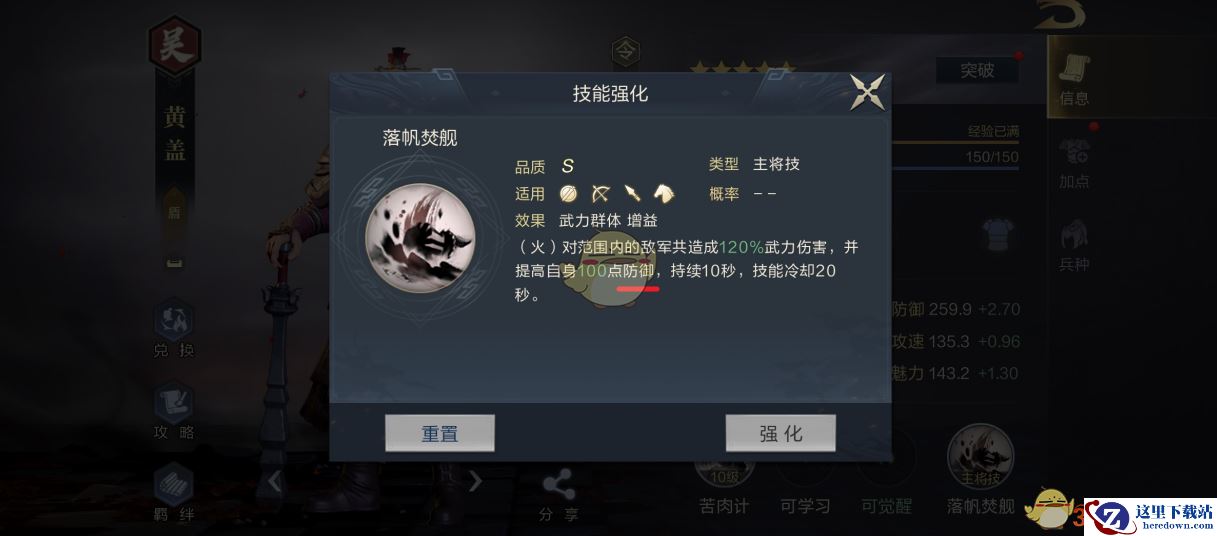The image size is (1217, 536).
Task: Tap the 兑换 hexagon icon
Action: pos(173,329)
